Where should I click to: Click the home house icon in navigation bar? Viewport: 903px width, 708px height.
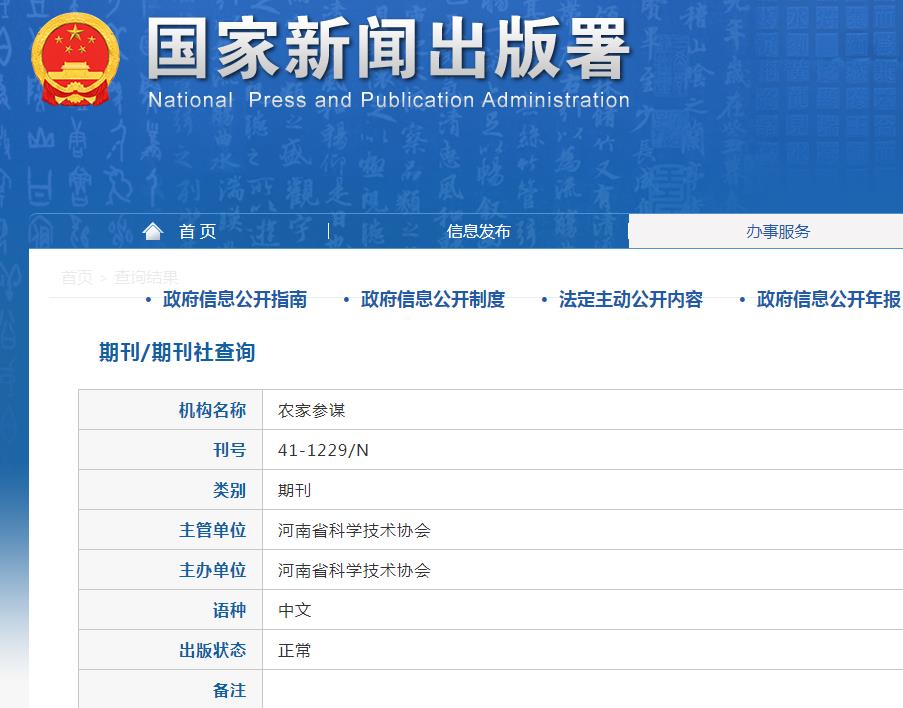(152, 230)
